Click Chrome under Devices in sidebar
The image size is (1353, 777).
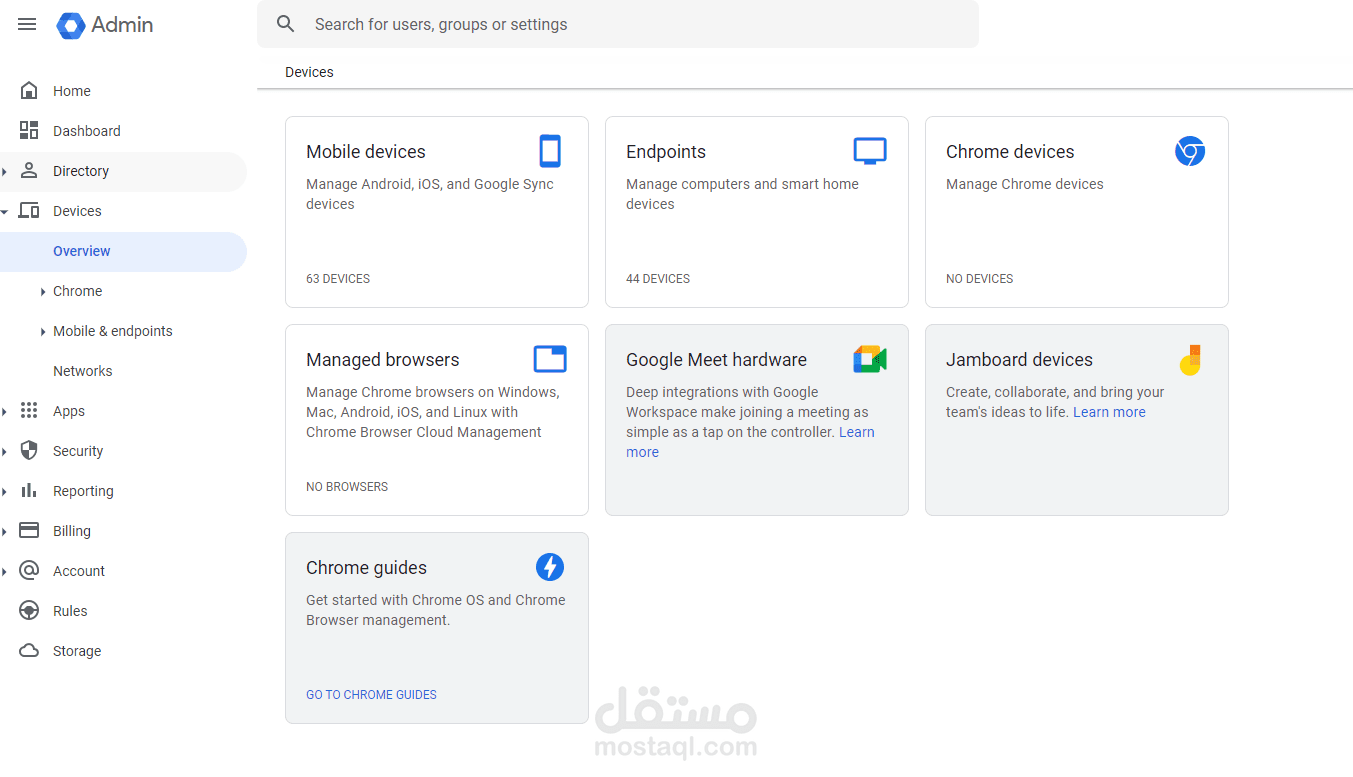77,291
